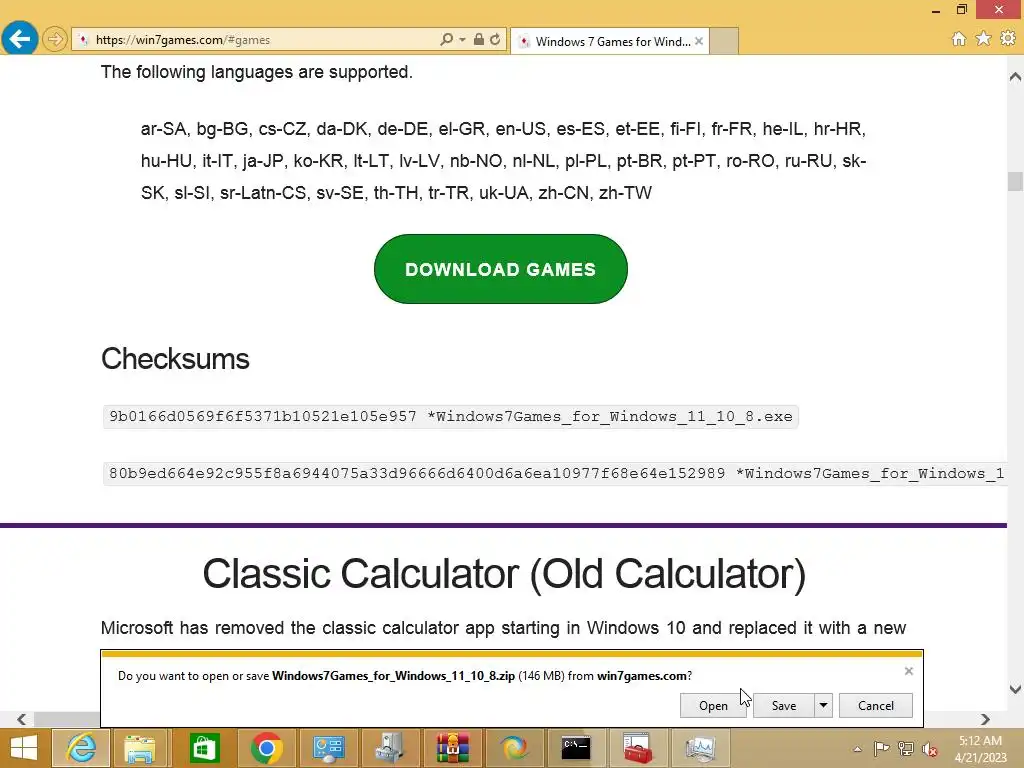Open a new blank tab
Image resolution: width=1024 pixels, height=768 pixels.
724,41
